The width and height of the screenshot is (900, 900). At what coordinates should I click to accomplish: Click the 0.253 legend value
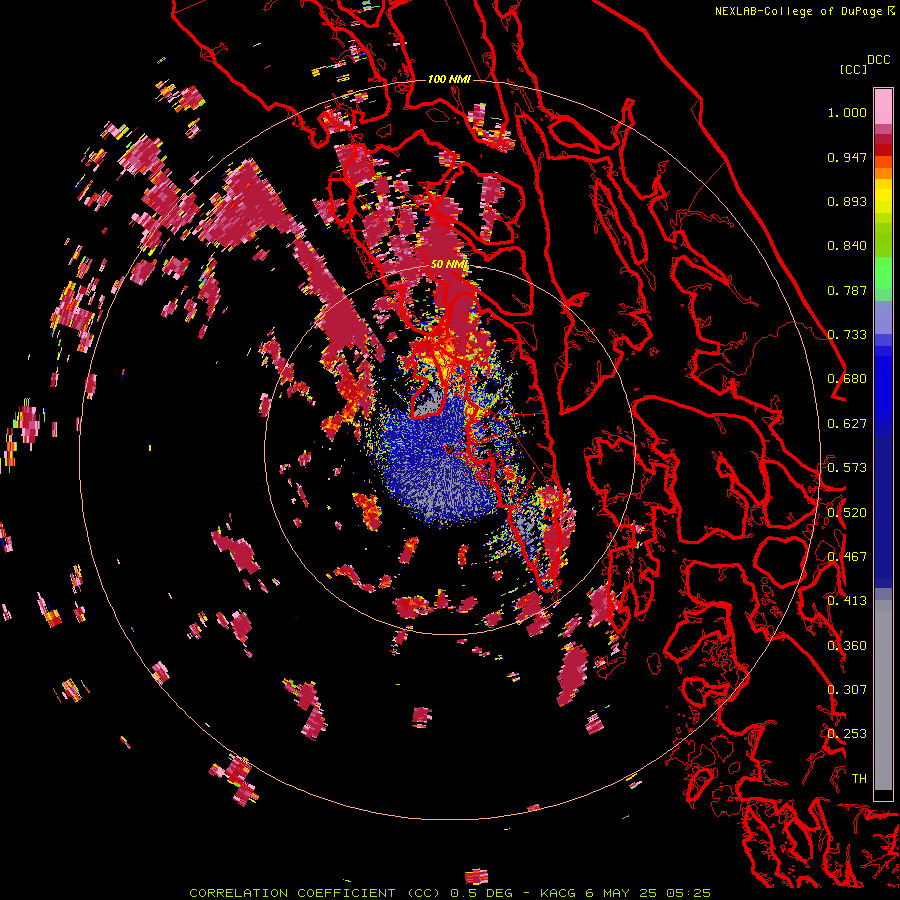pos(847,734)
